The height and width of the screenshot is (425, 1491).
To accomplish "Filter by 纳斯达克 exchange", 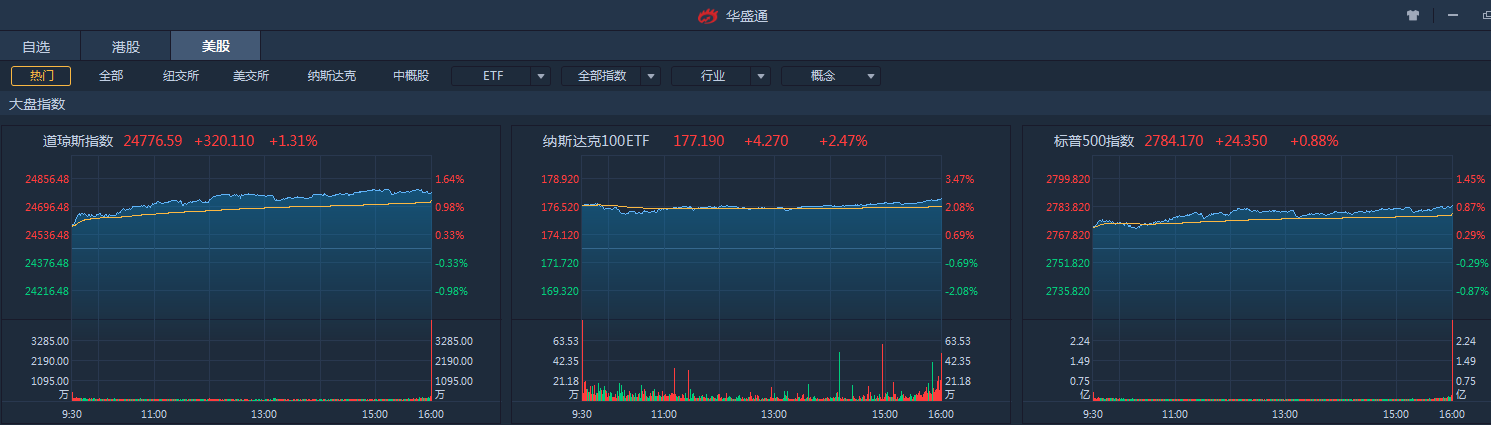I will coord(331,76).
